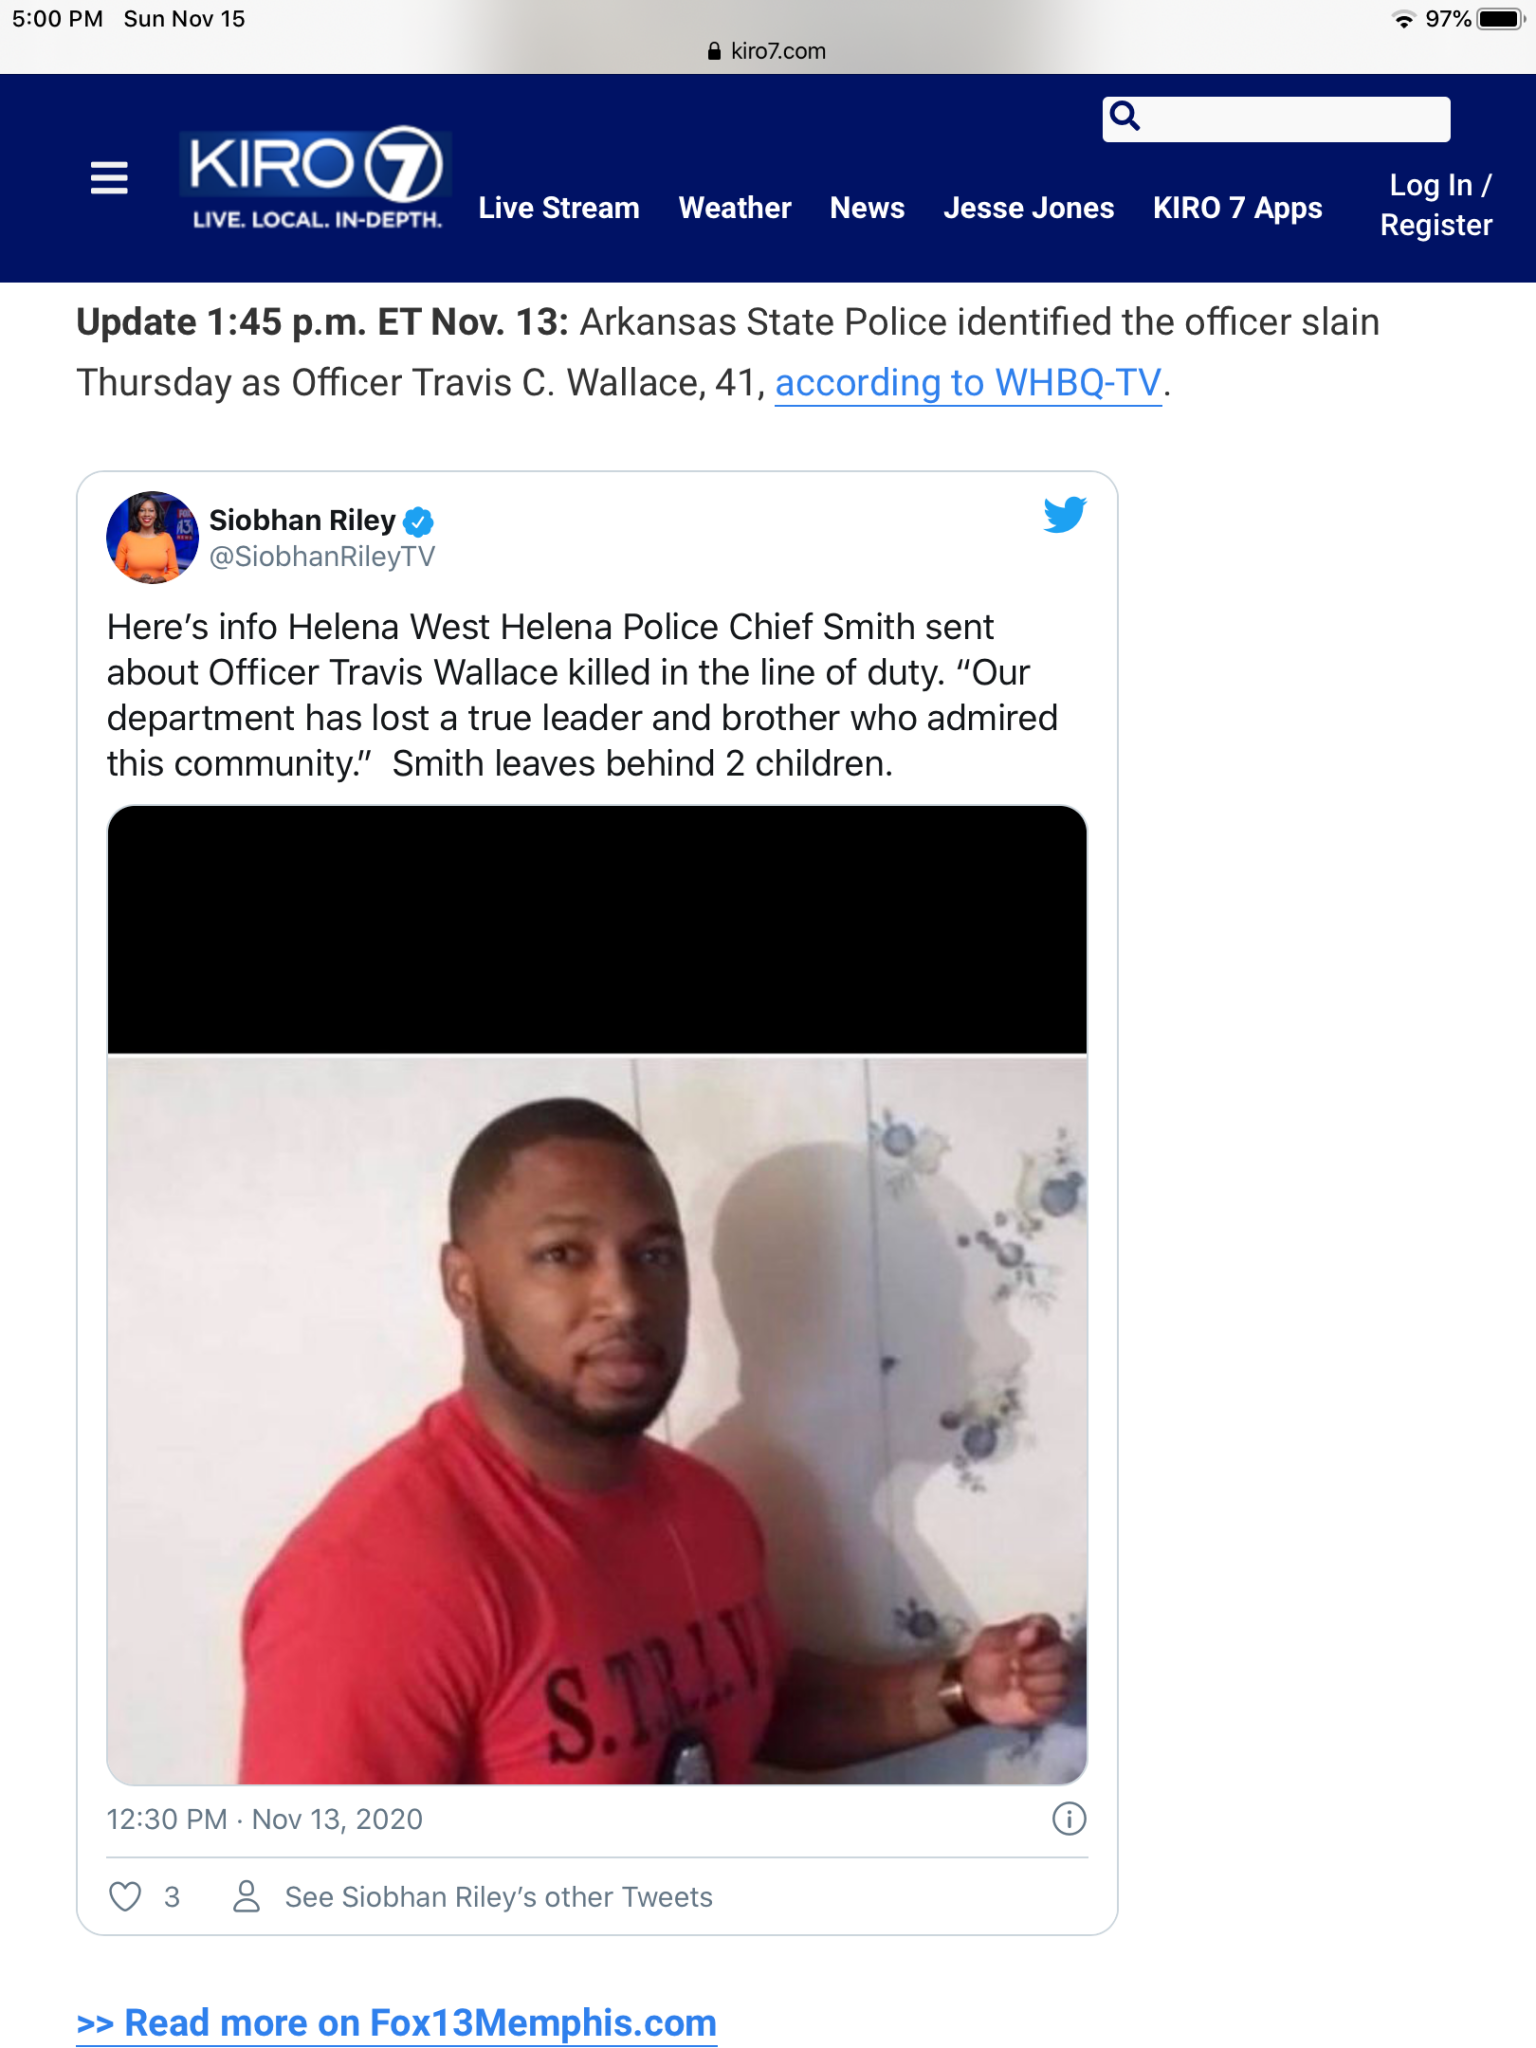This screenshot has height=2048, width=1536.
Task: Click Log In / Register
Action: point(1437,205)
